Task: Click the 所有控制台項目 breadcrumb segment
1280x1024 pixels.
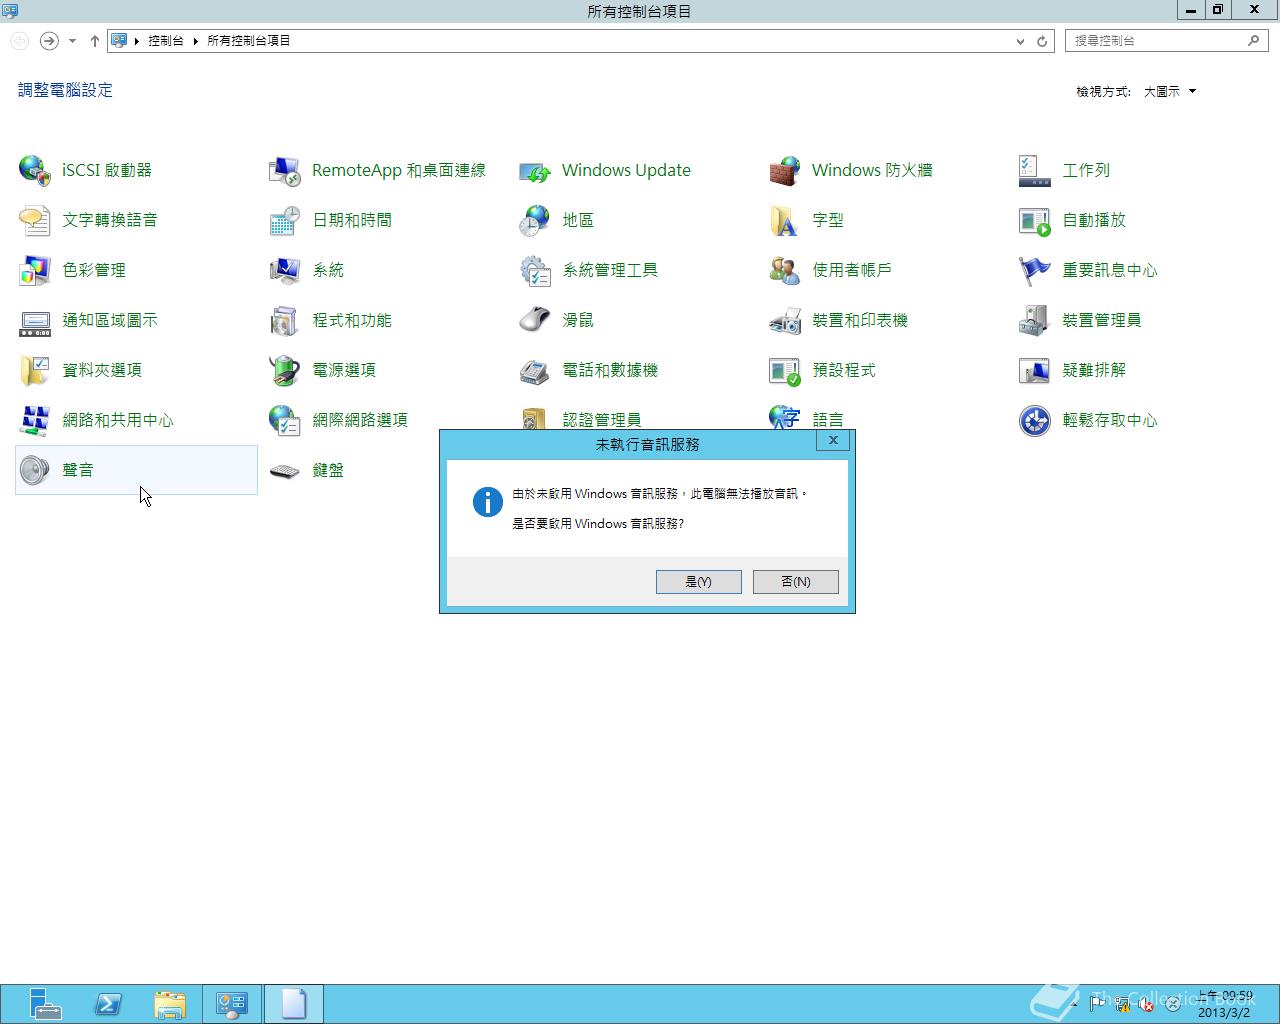Action: pos(248,41)
